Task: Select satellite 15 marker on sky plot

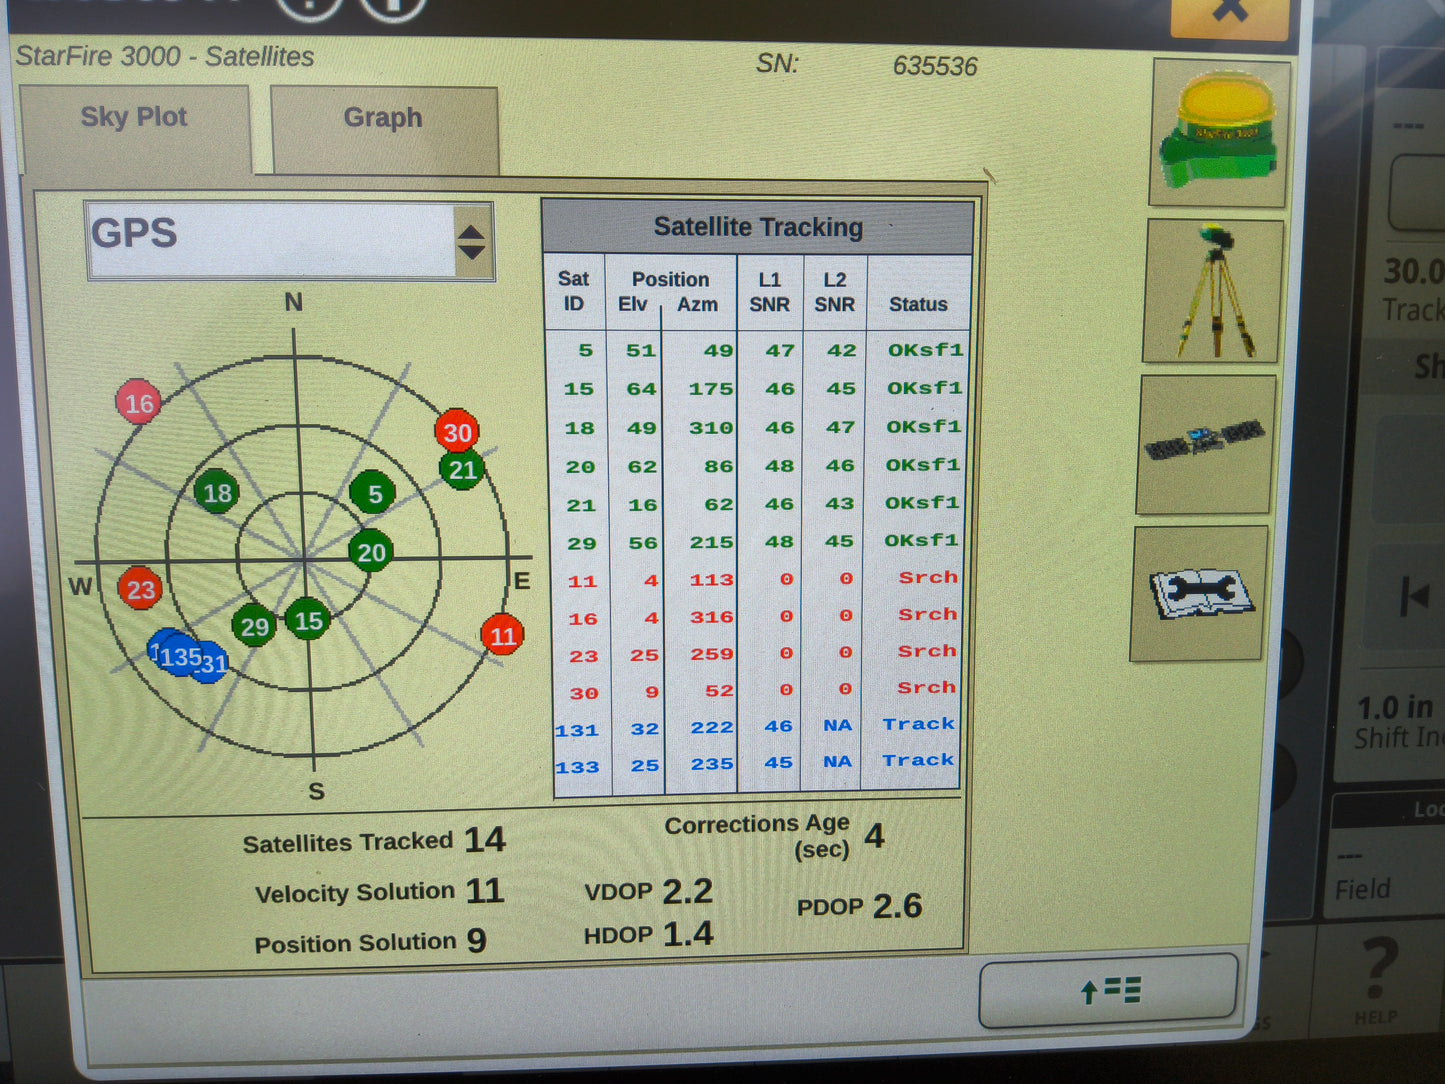Action: point(308,621)
